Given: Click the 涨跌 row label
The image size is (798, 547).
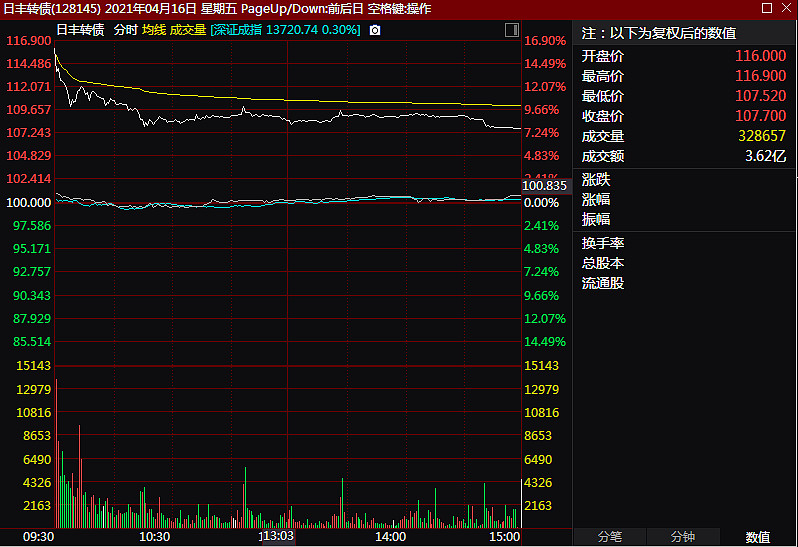Looking at the screenshot, I should click(x=596, y=180).
